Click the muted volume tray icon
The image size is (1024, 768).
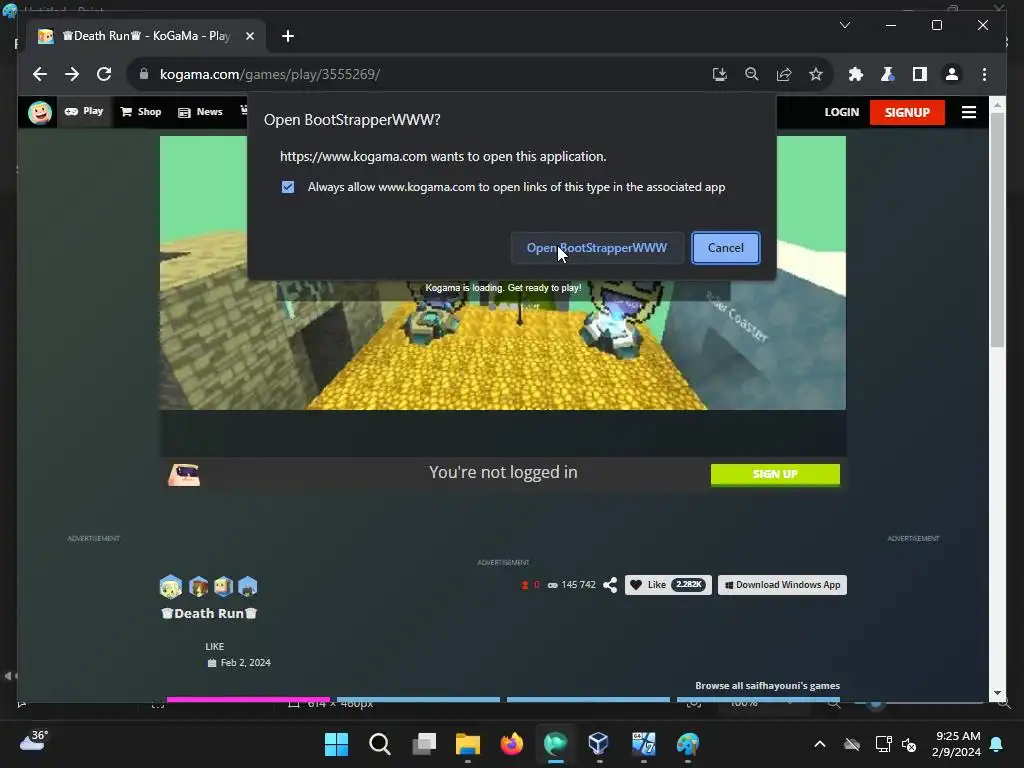pos(908,744)
